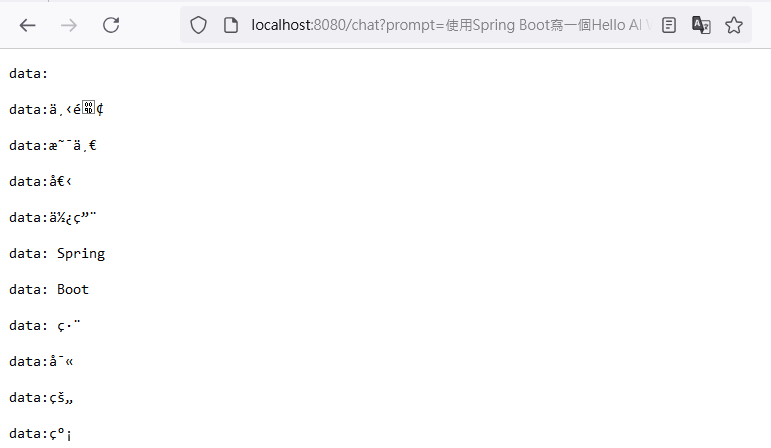Open the translate page icon
Image resolution: width=771 pixels, height=448 pixels.
coord(701,25)
